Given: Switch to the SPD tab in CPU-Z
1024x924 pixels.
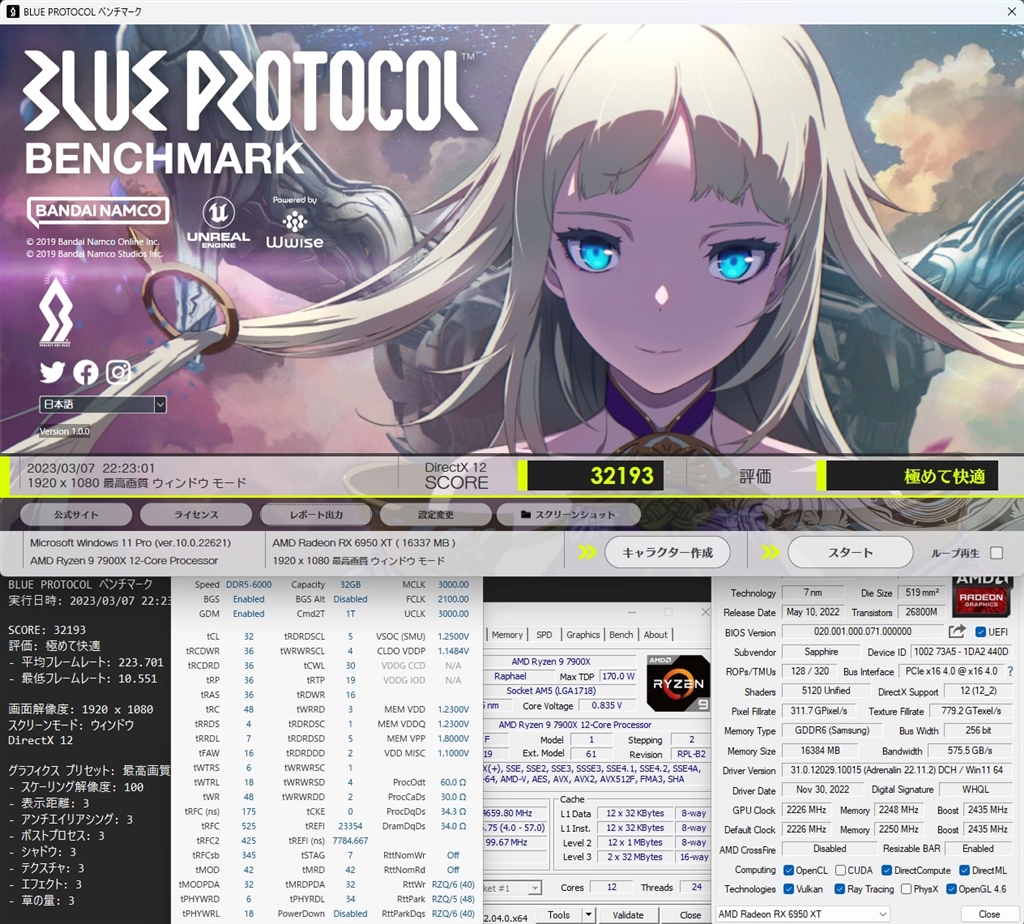Looking at the screenshot, I should pyautogui.click(x=544, y=634).
